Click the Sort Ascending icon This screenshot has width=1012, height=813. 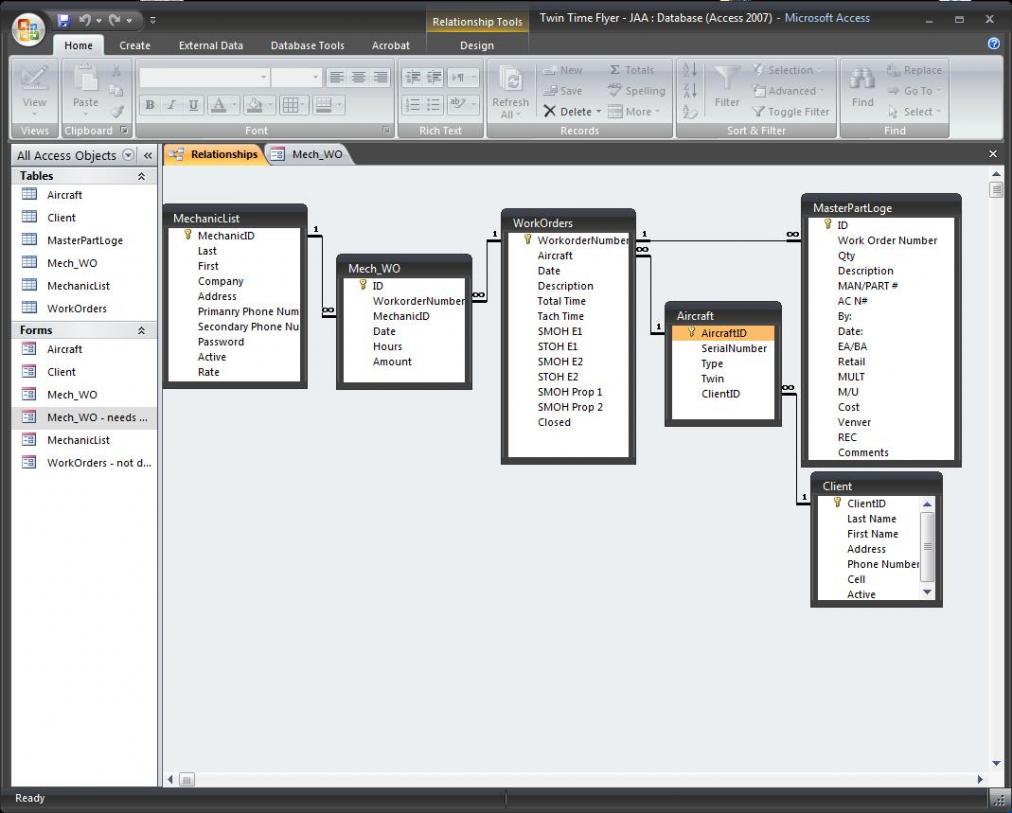[x=689, y=70]
